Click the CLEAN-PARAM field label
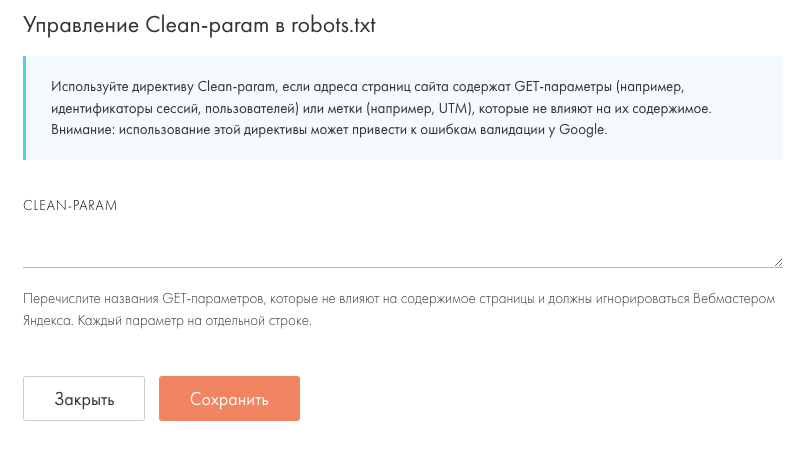 coord(70,205)
